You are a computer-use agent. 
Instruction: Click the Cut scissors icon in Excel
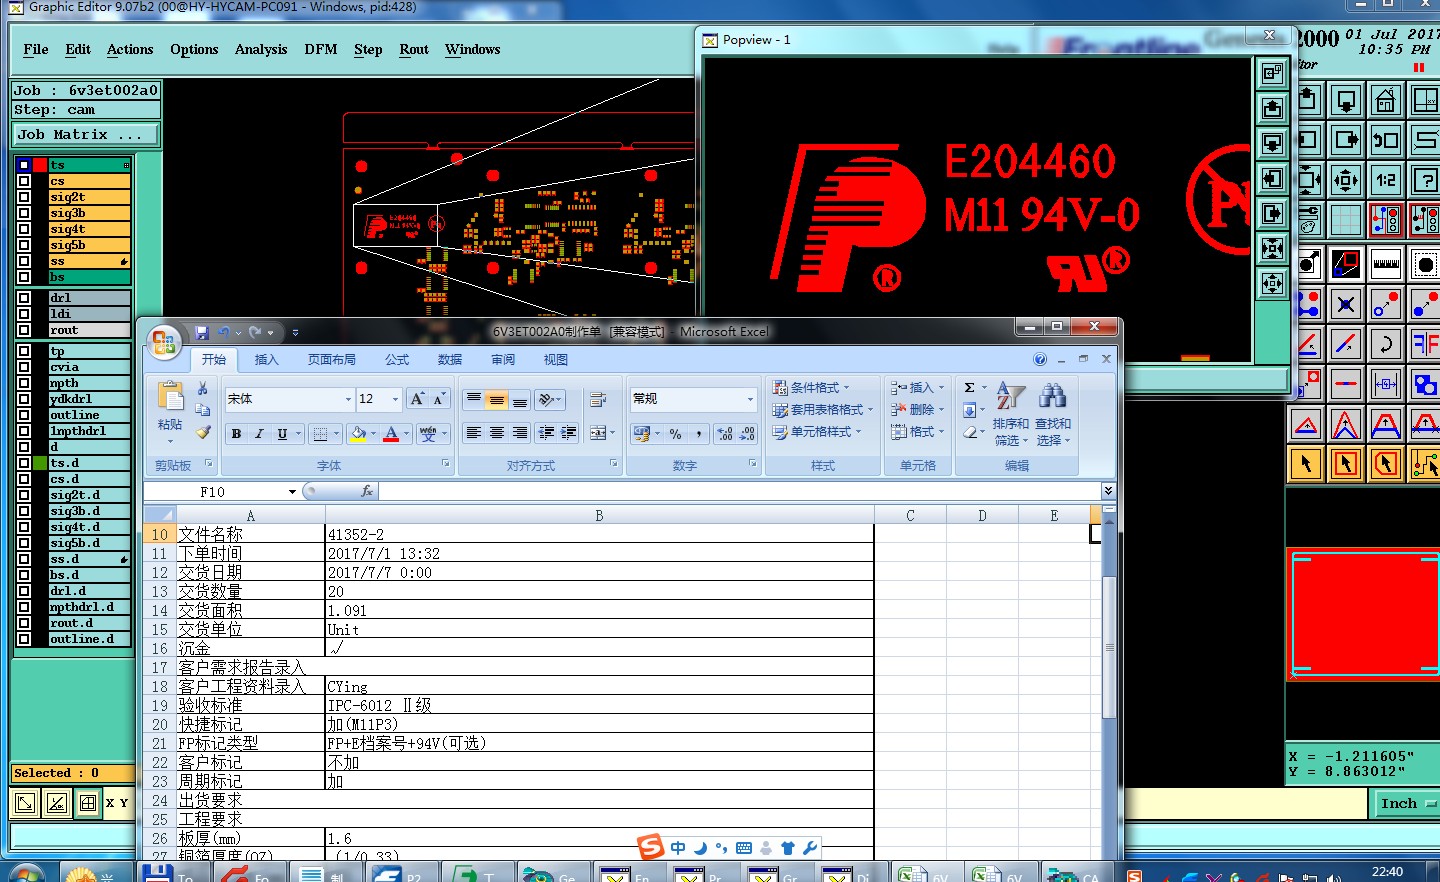(x=203, y=388)
